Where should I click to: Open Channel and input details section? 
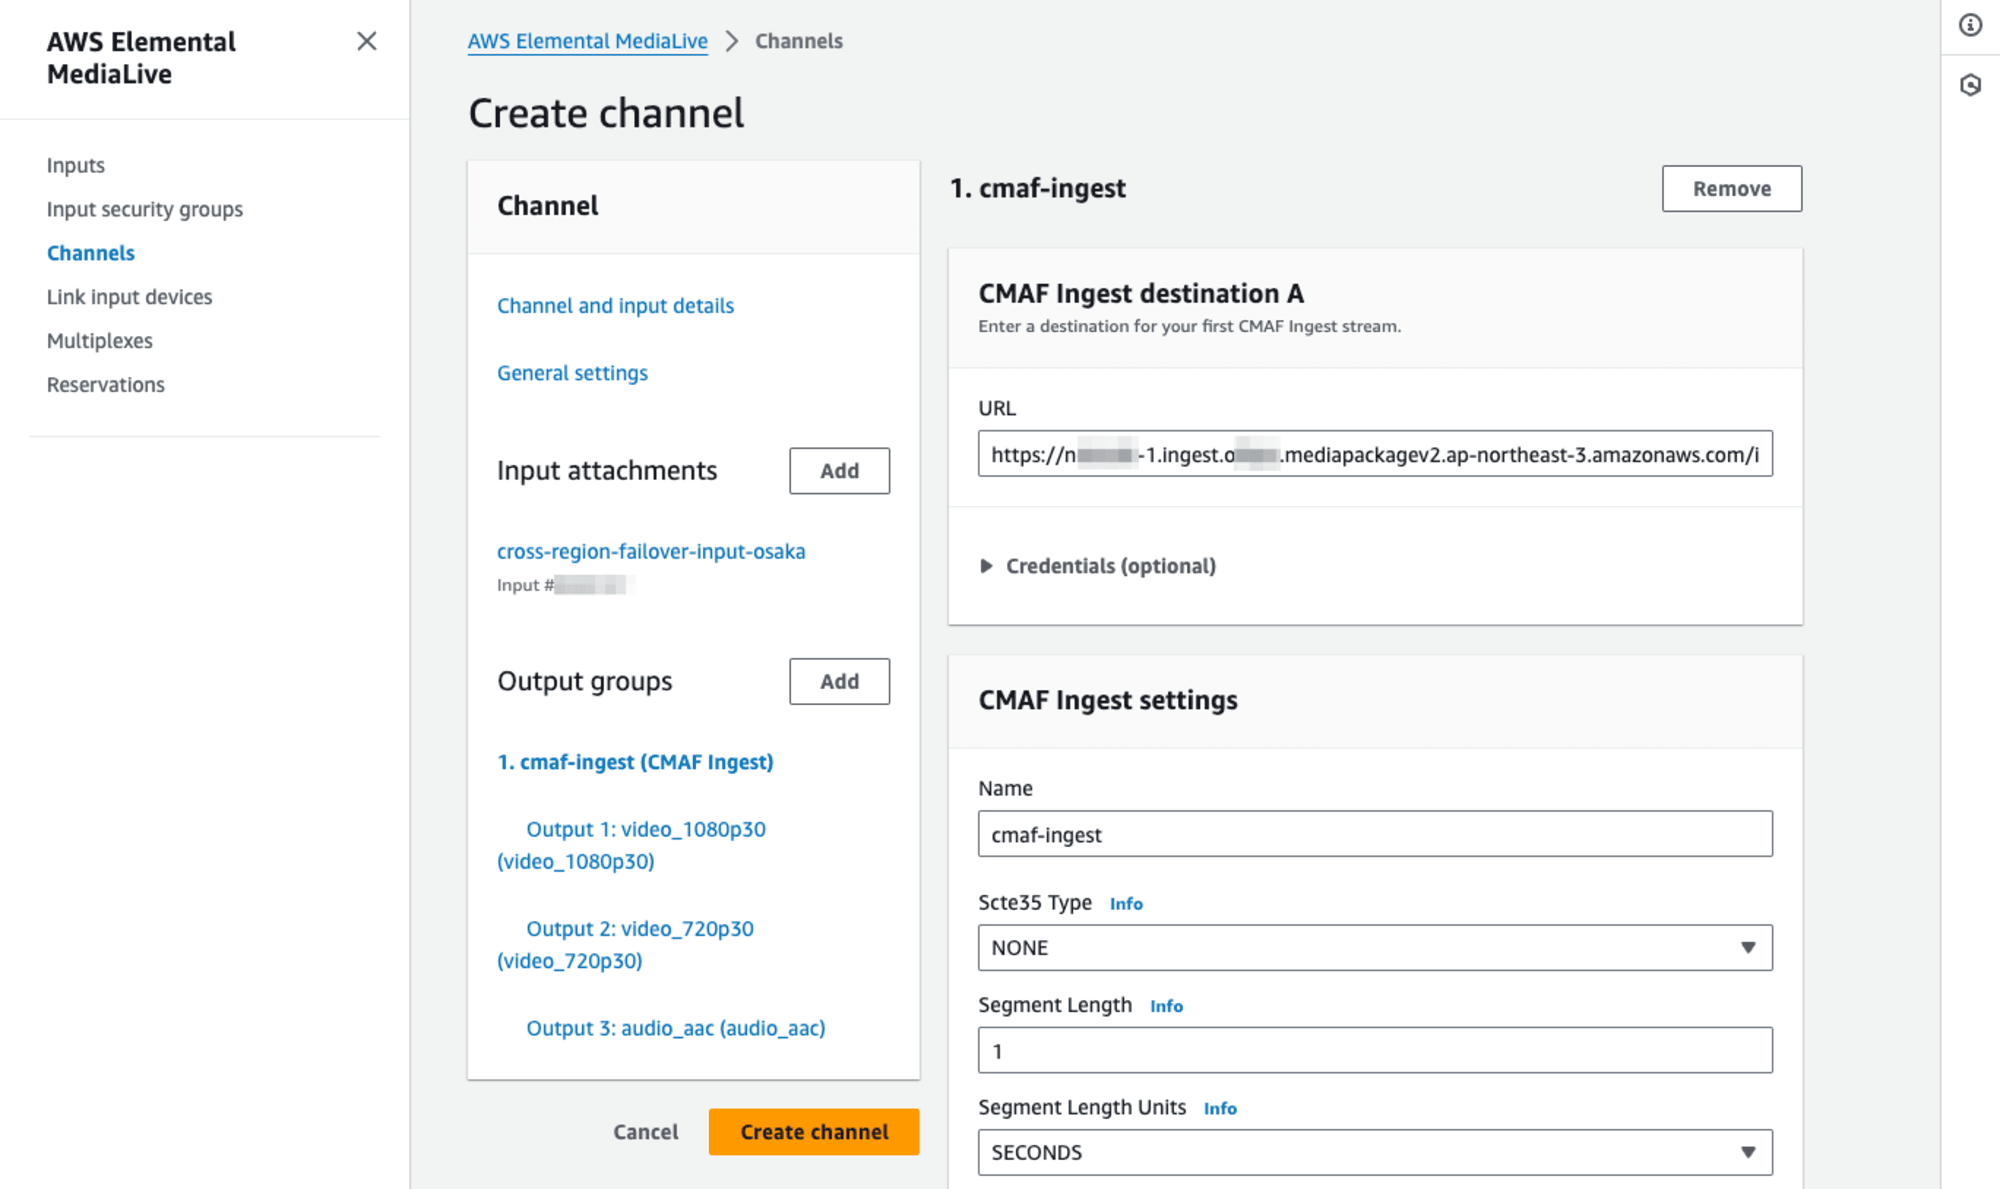[616, 306]
